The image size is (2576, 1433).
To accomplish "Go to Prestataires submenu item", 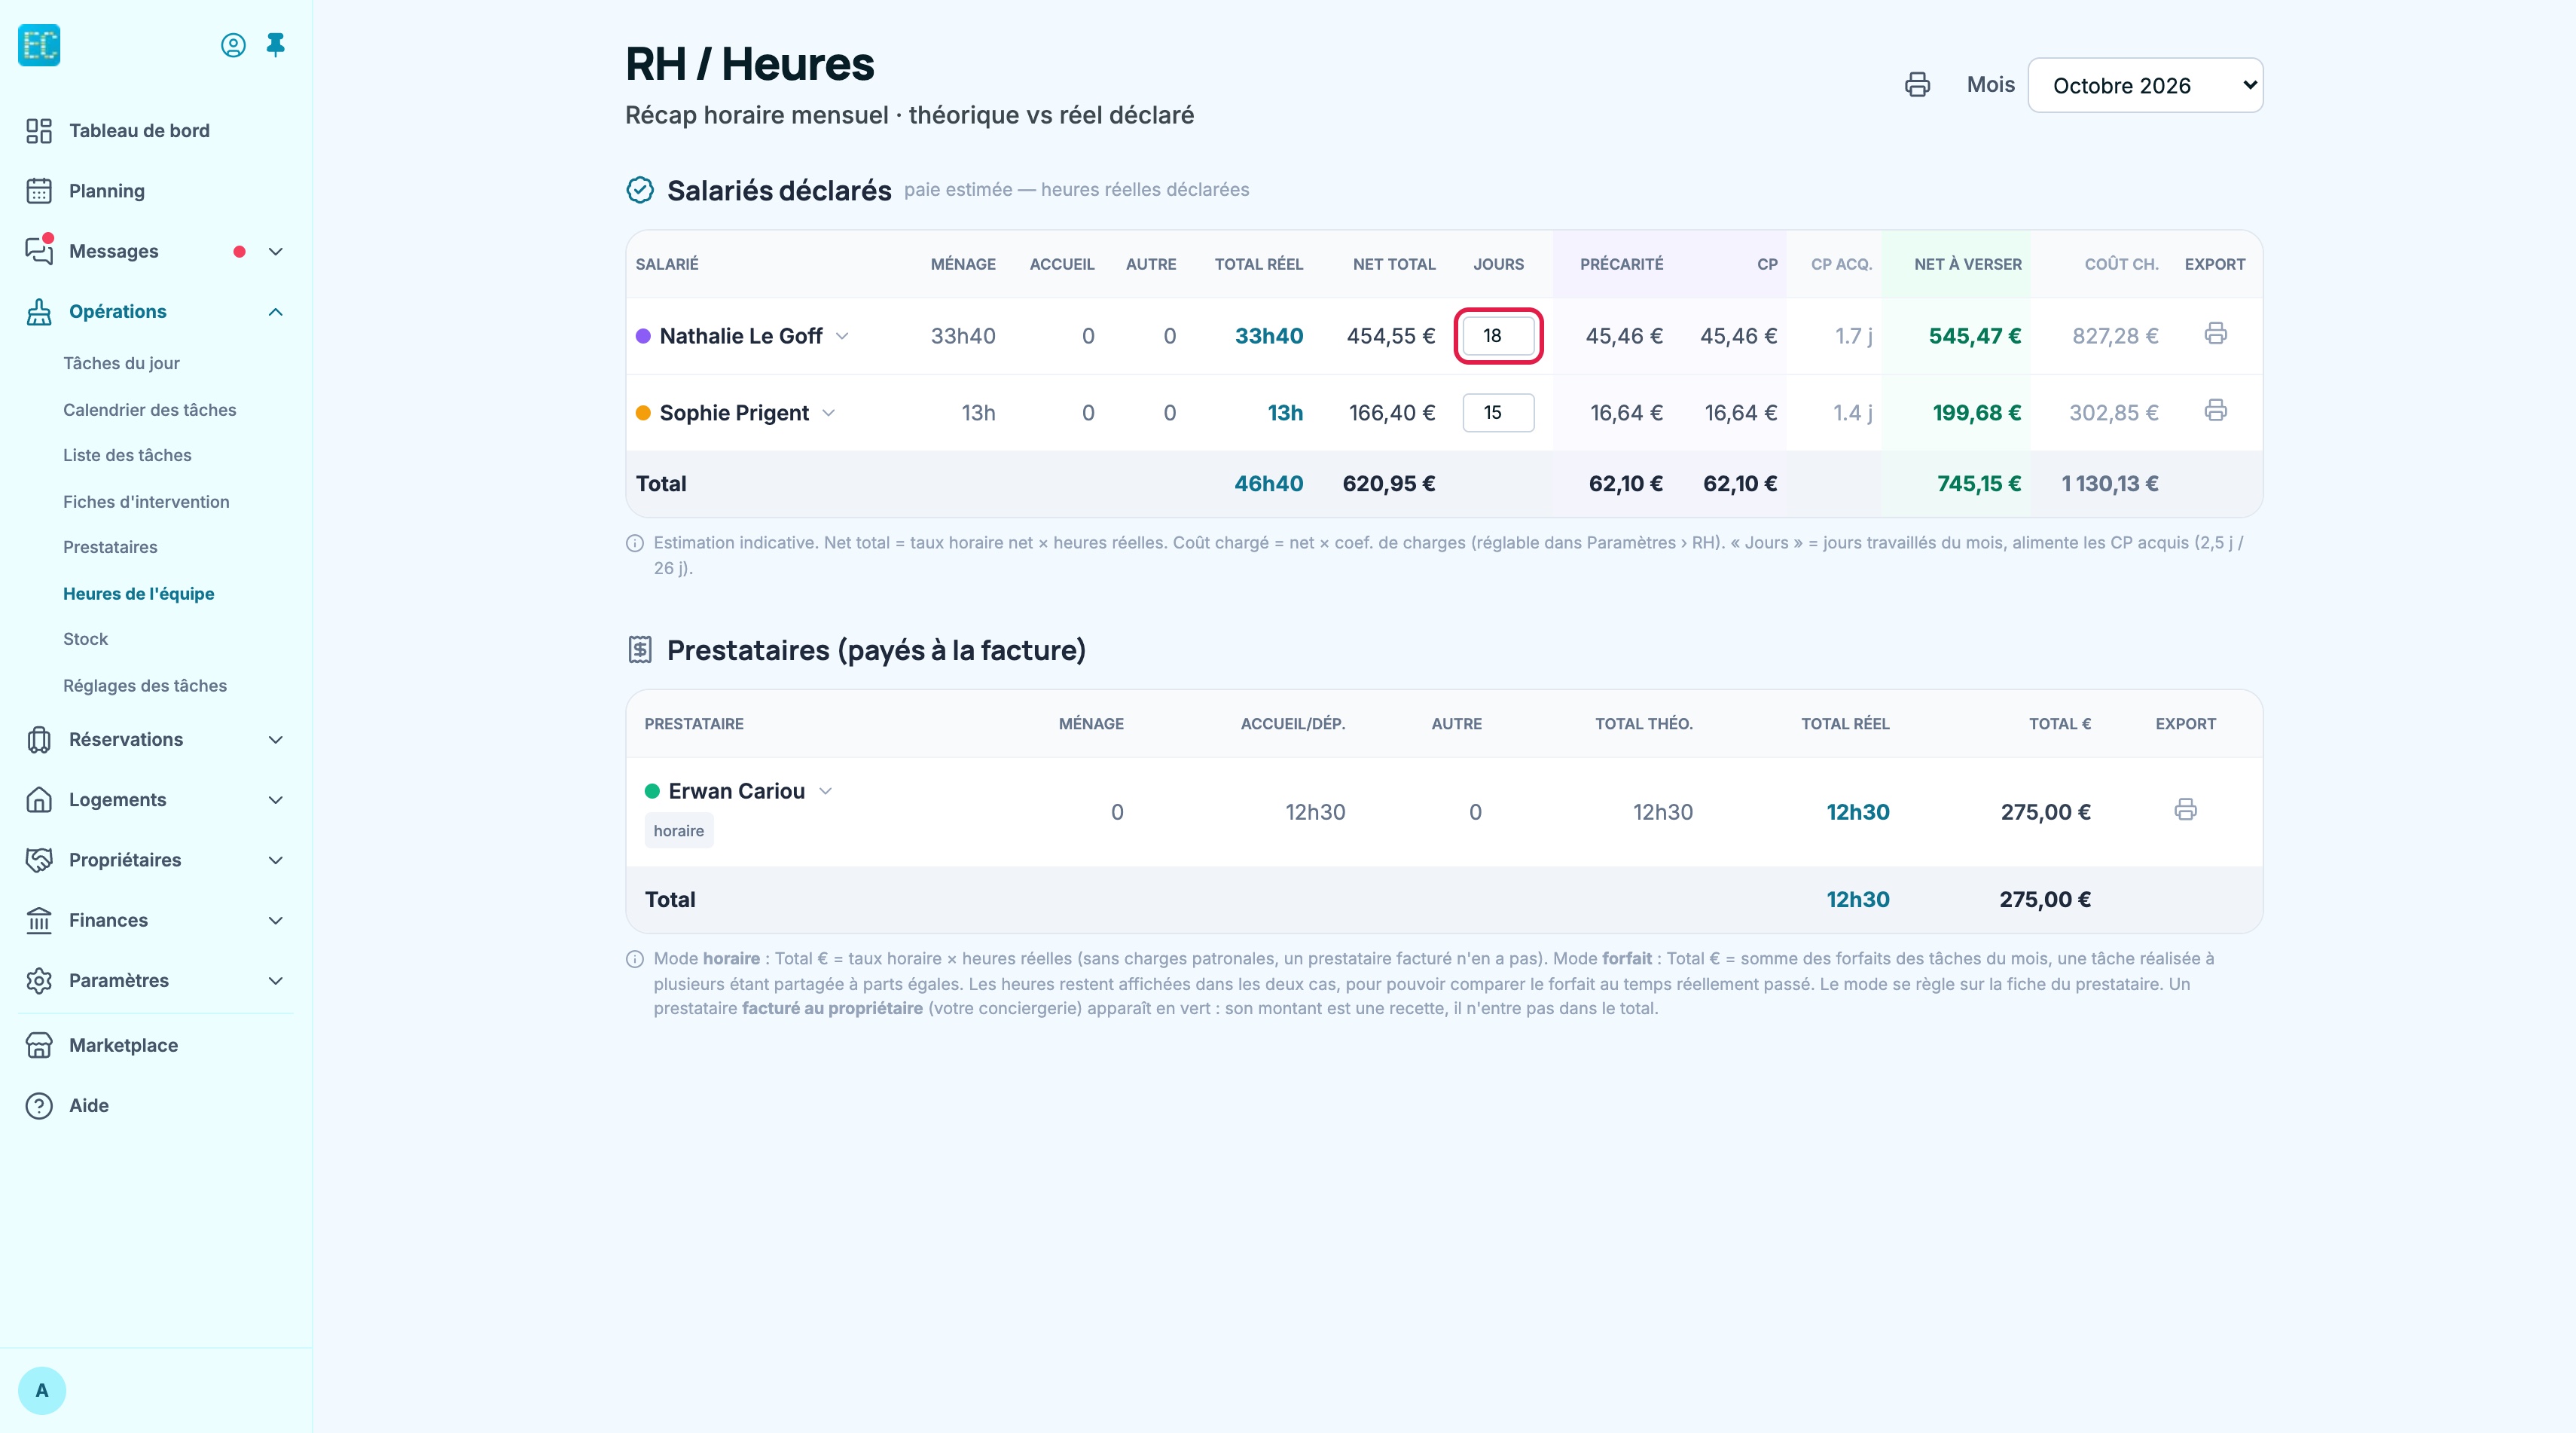I will (110, 547).
